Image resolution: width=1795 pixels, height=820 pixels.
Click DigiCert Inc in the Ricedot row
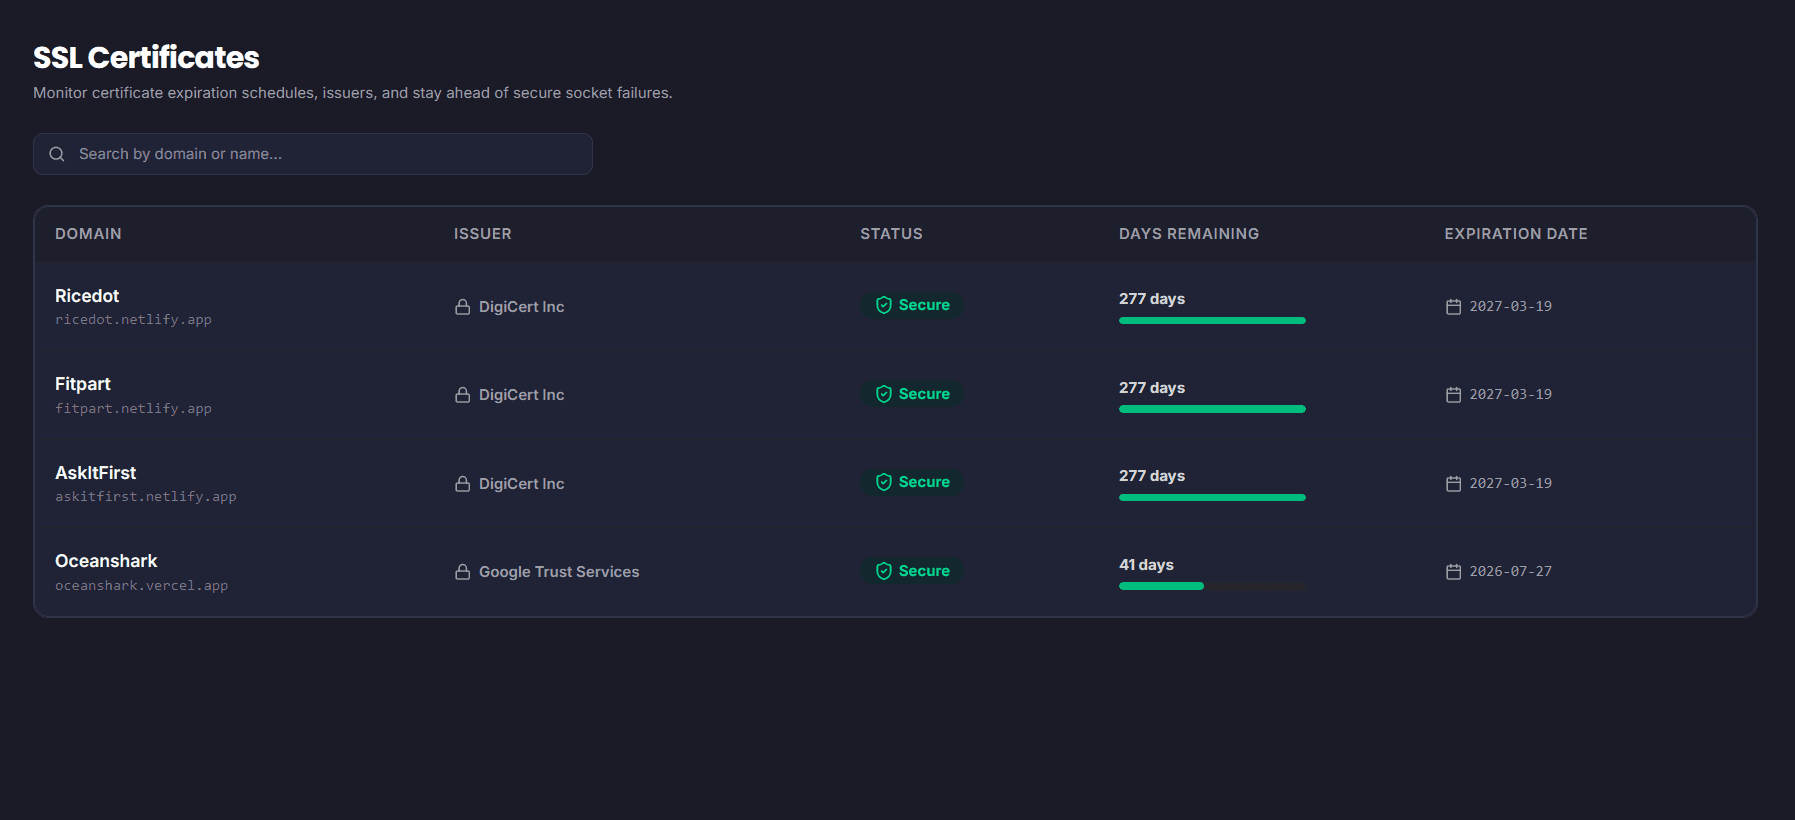click(522, 307)
